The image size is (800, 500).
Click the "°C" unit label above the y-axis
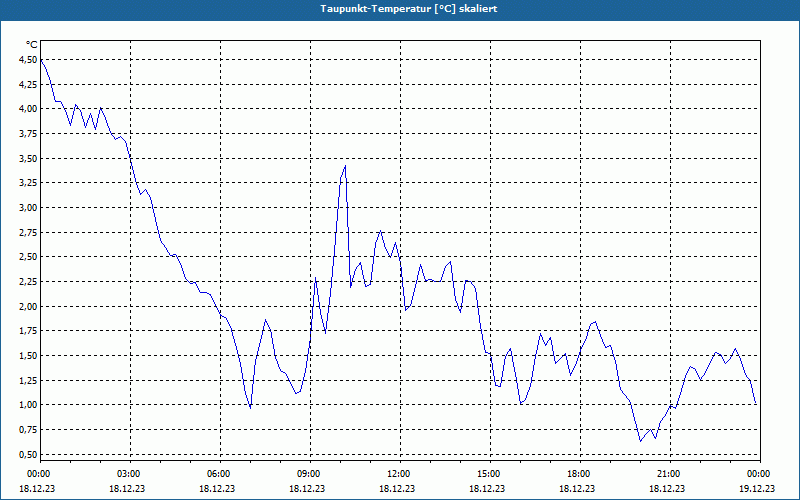pyautogui.click(x=32, y=45)
